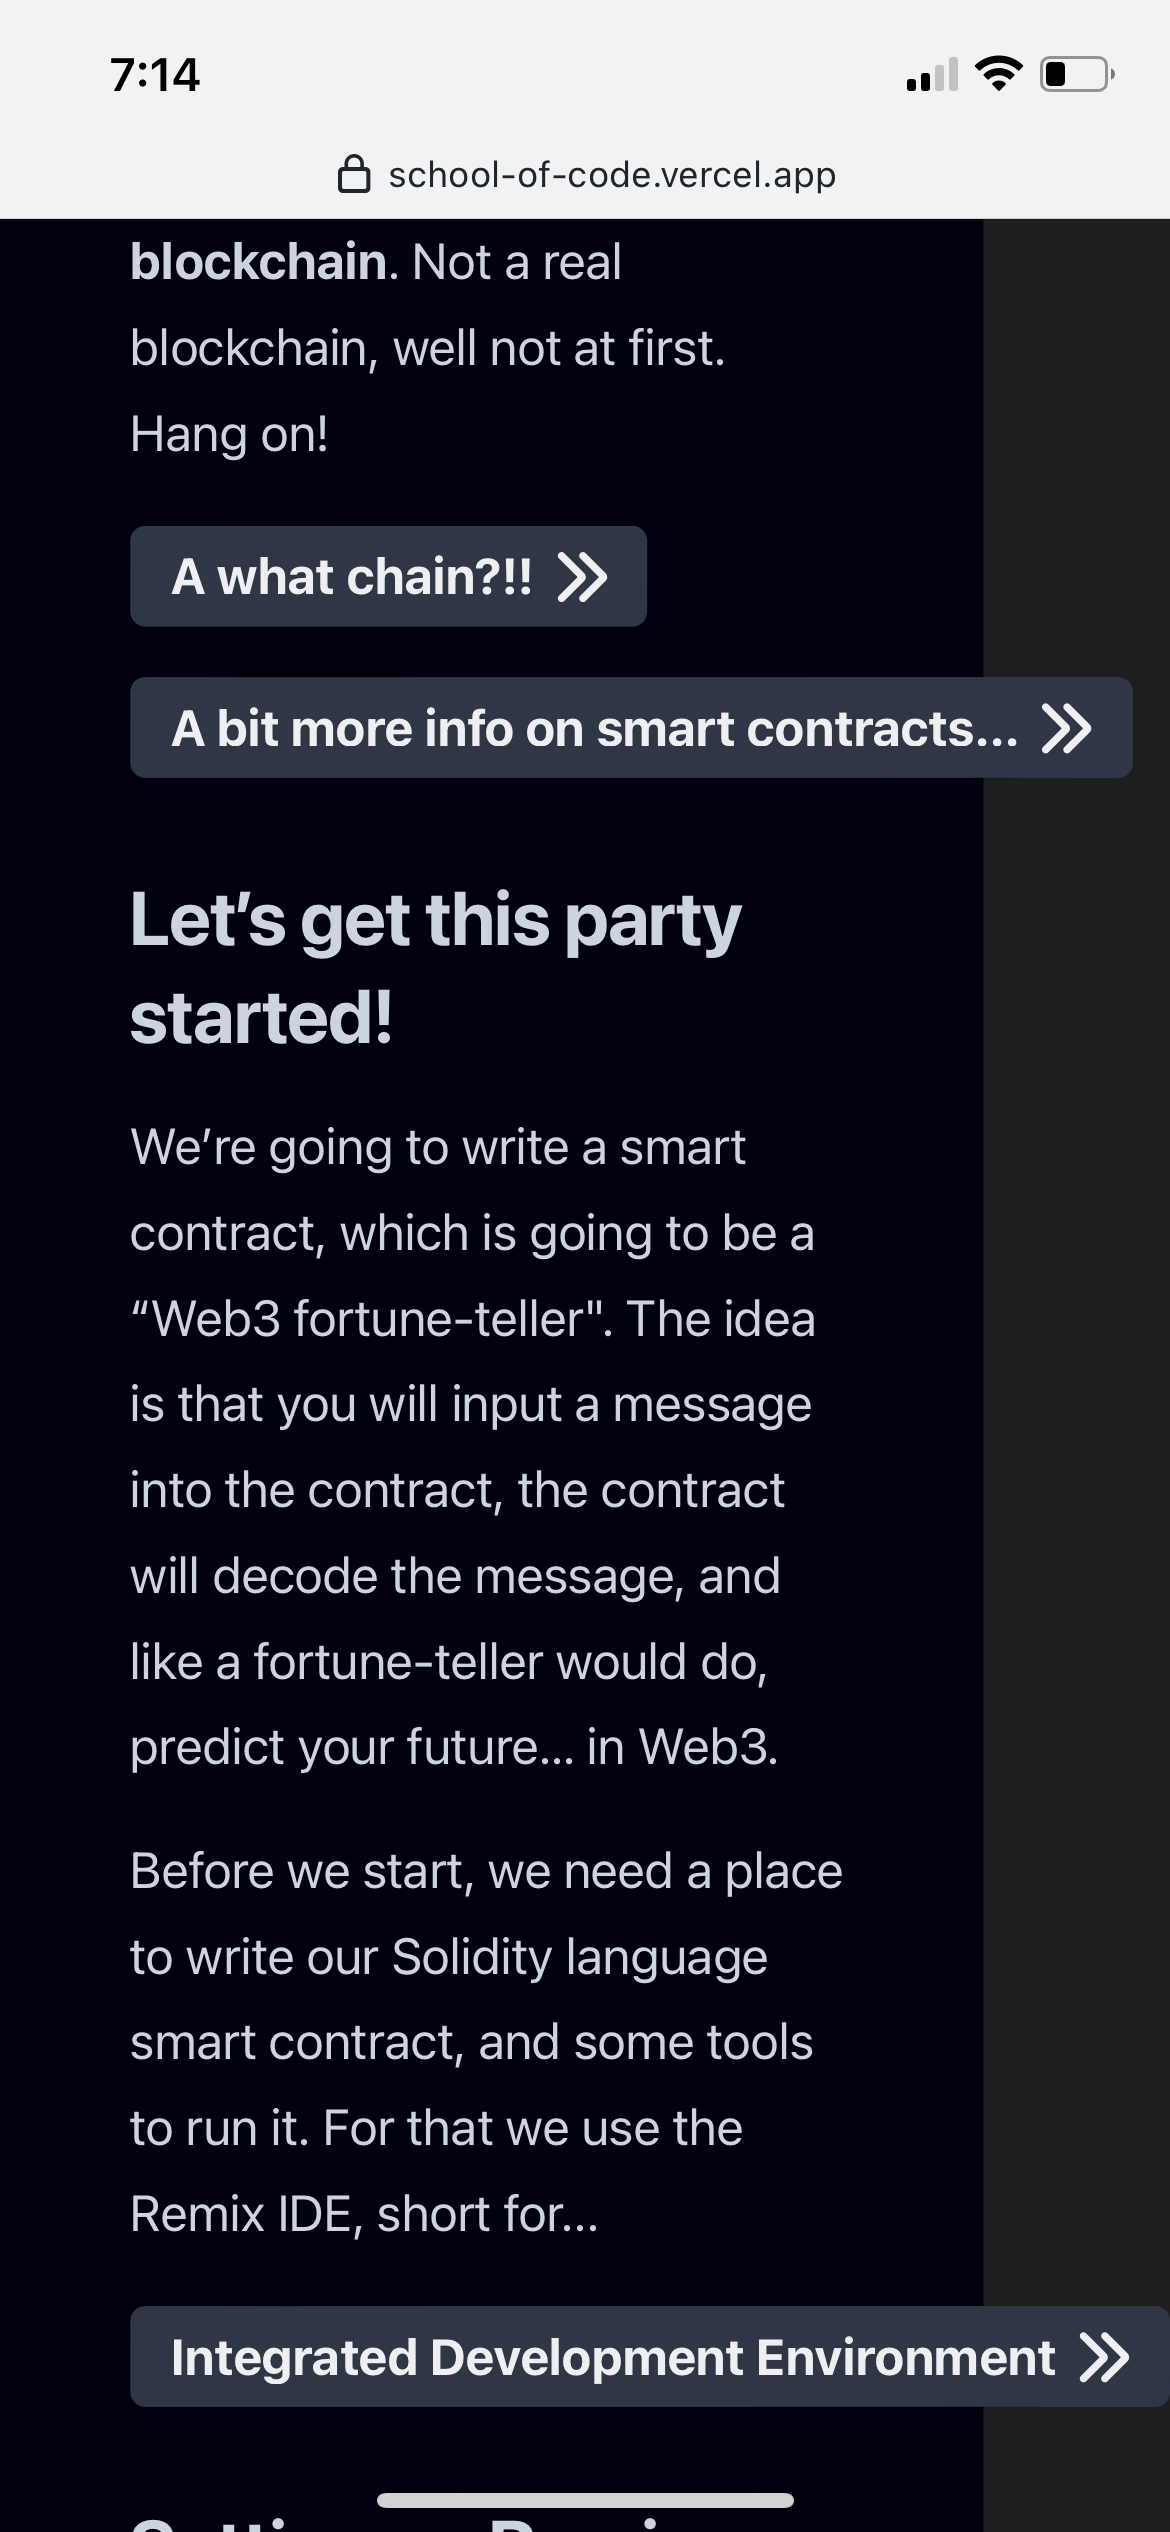Tap the cellular signal bars icon
Viewport: 1170px width, 2532px height.
930,75
